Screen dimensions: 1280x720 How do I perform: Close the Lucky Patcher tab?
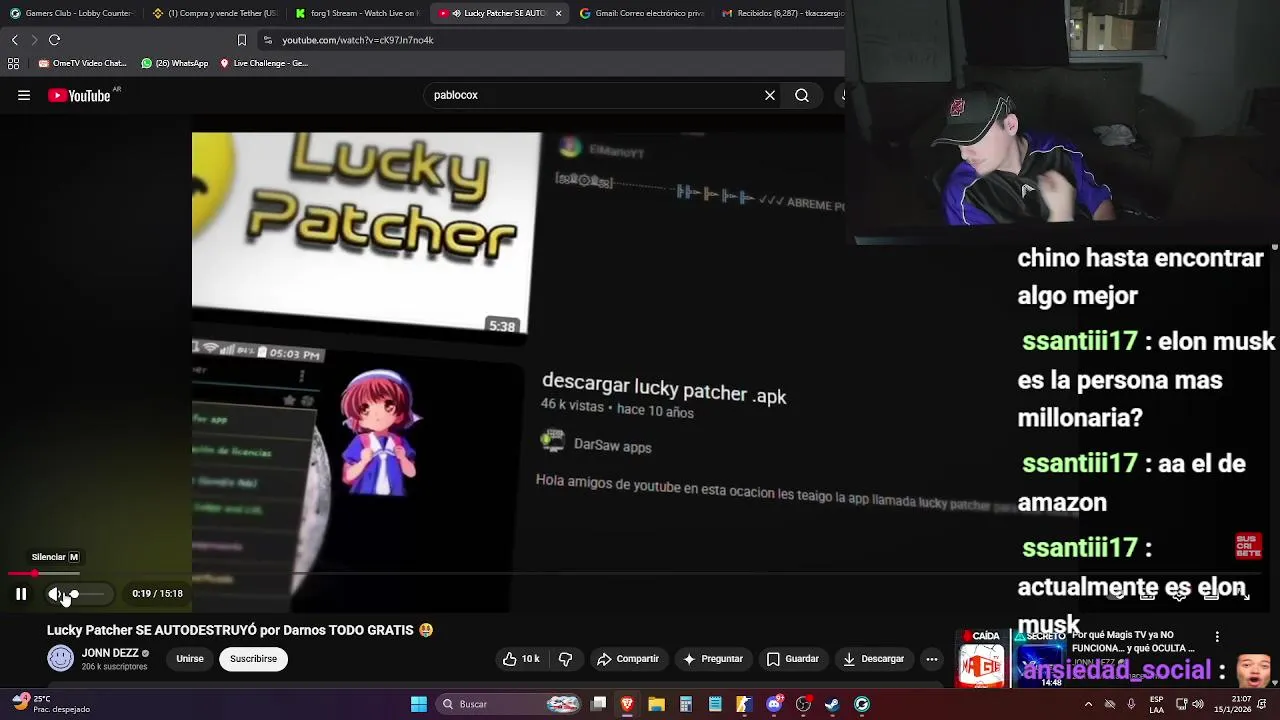tap(558, 13)
